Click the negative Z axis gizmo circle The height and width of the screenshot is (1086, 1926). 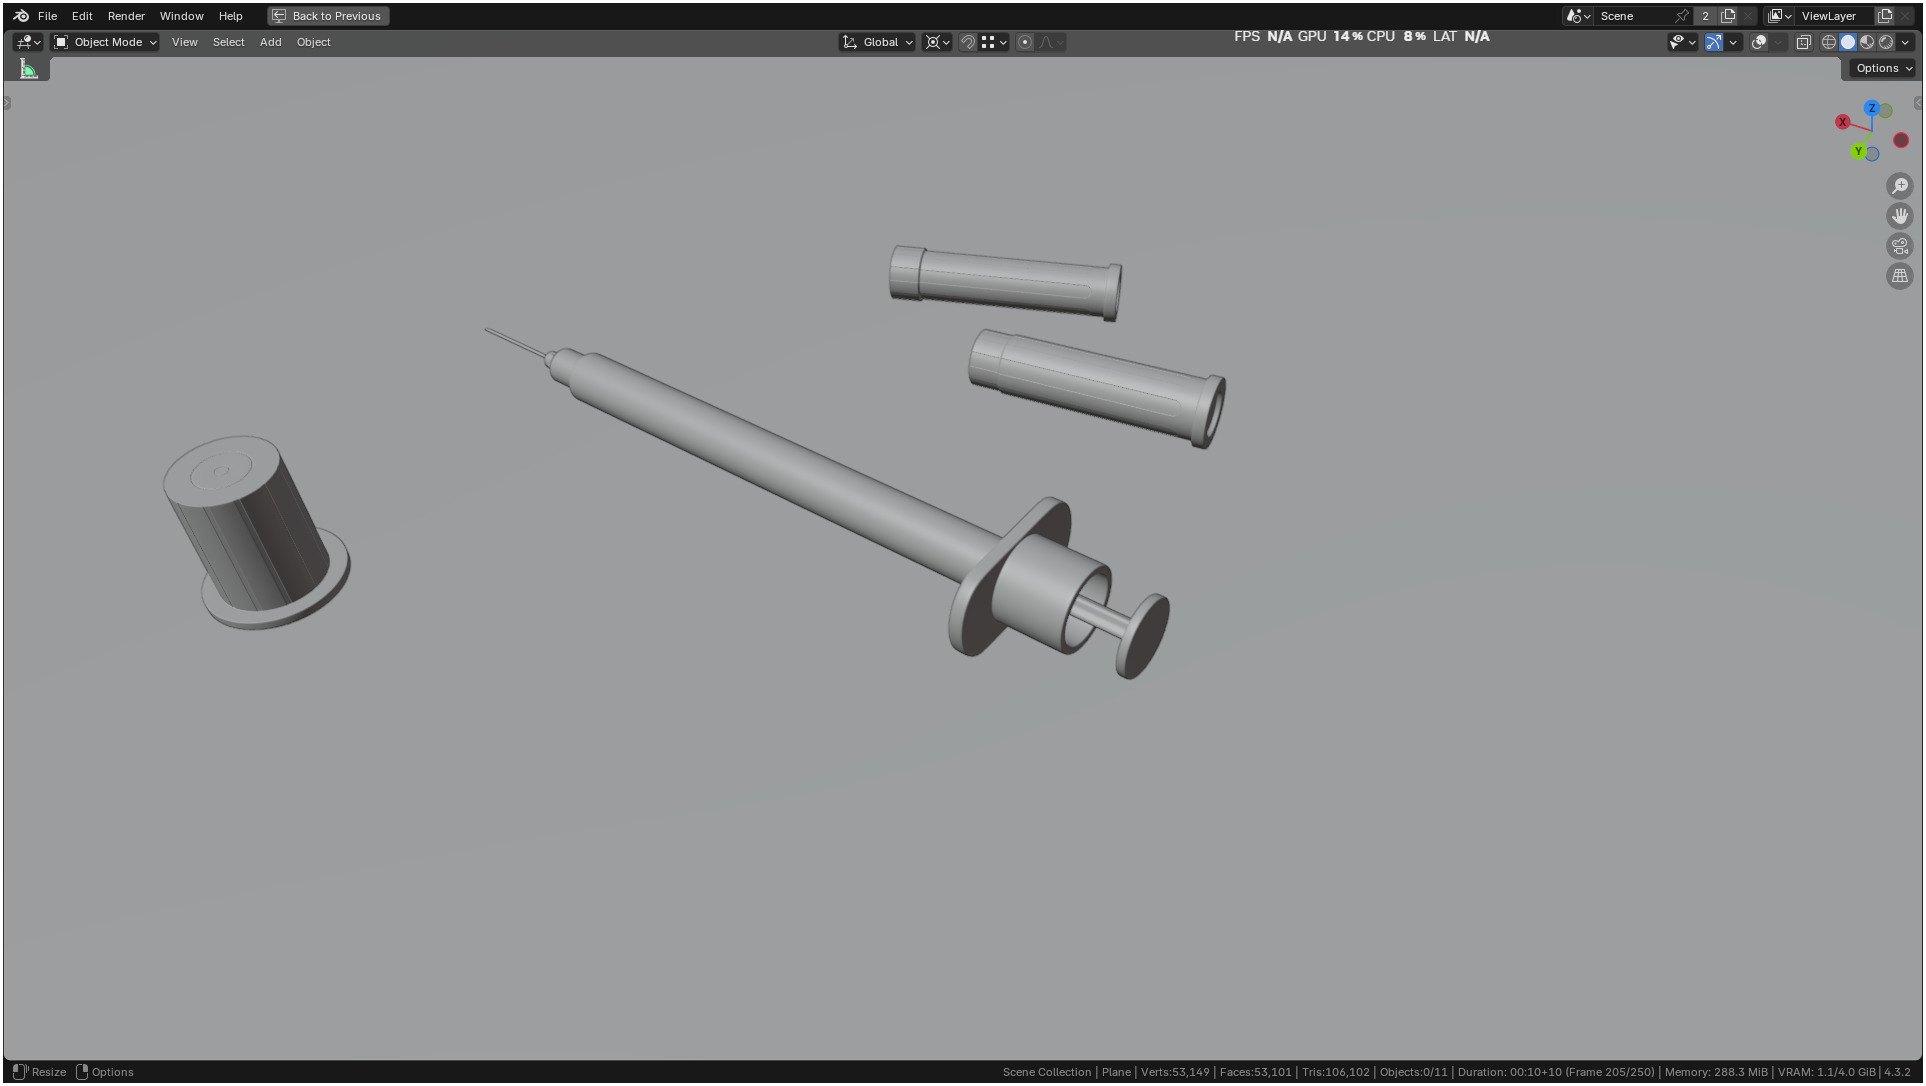coord(1872,154)
